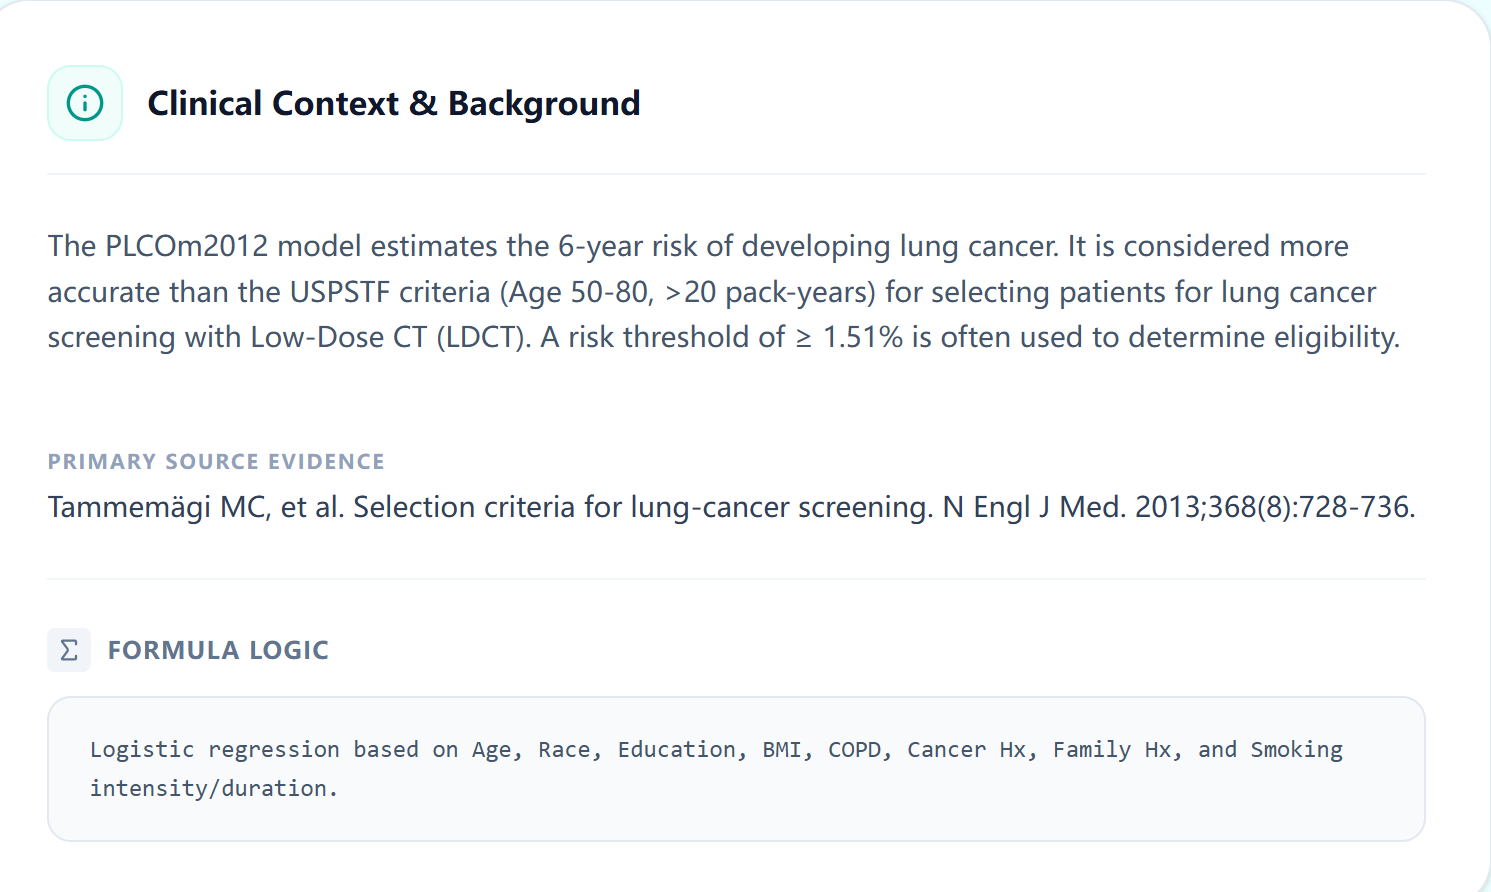Click Family Hx in the formula box

tap(1112, 750)
